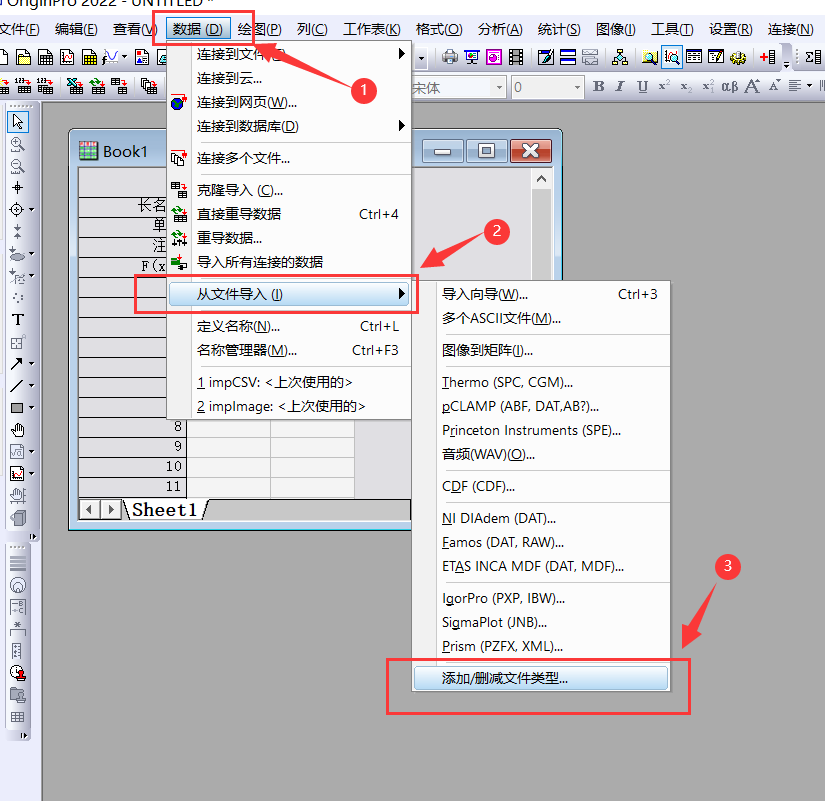Viewport: 825px width, 801px height.
Task: Click the new graph toolbar icon
Action: click(x=67, y=57)
